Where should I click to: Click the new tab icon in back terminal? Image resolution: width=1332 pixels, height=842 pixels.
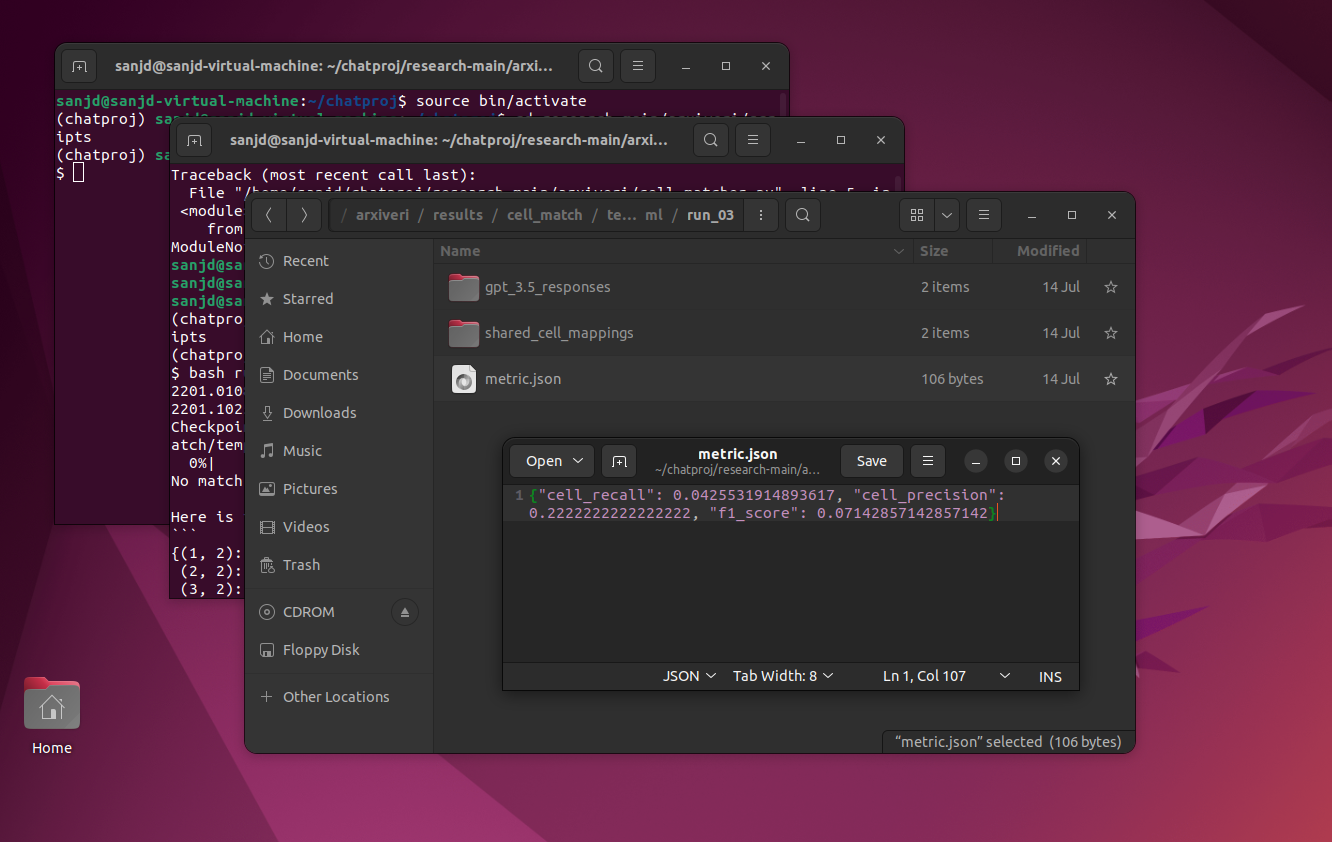pos(80,66)
